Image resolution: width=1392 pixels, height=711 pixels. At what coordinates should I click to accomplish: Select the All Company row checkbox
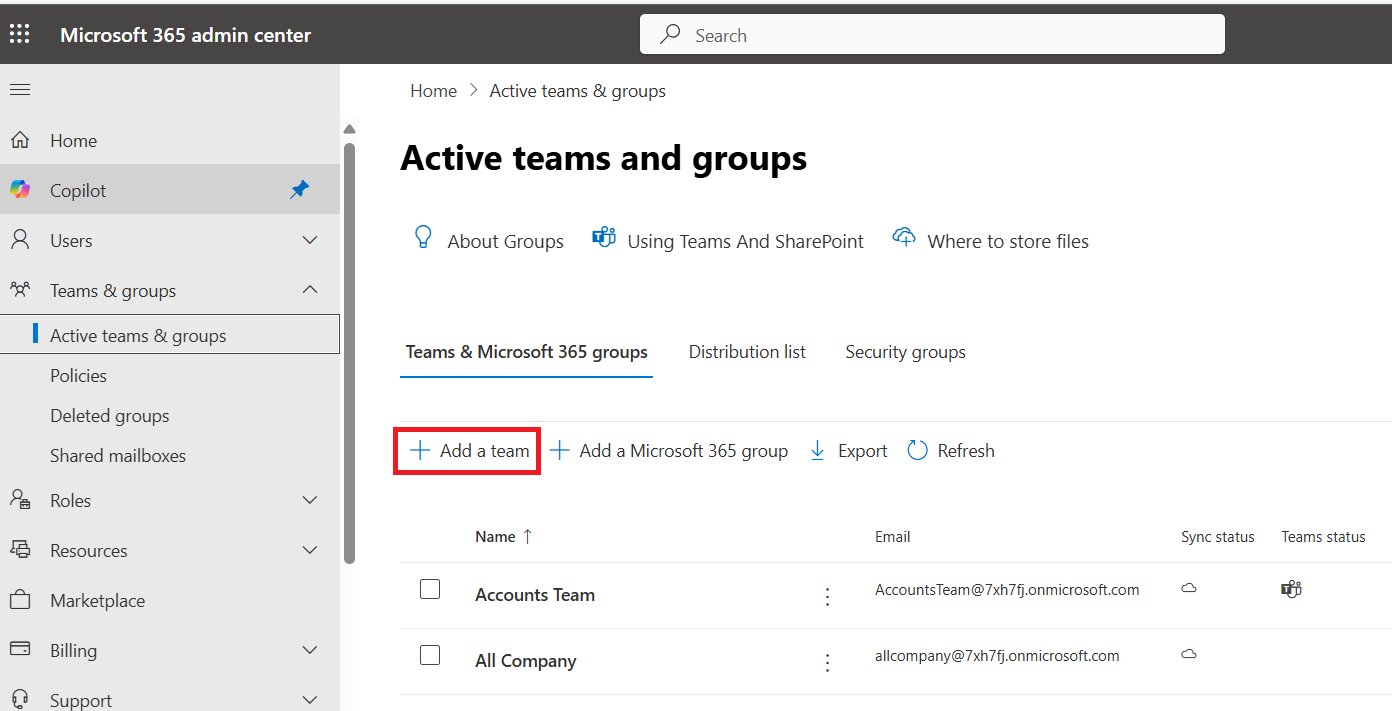coord(430,655)
